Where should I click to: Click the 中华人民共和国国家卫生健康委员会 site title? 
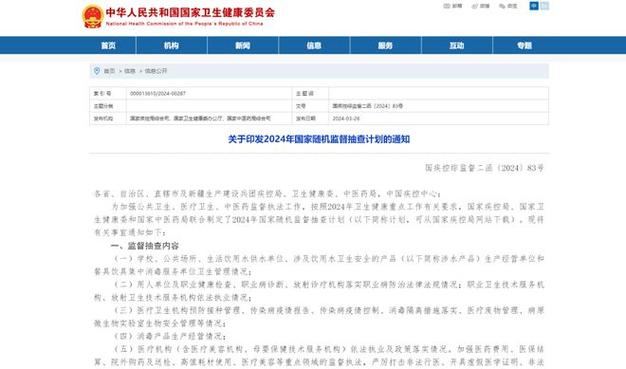click(190, 12)
